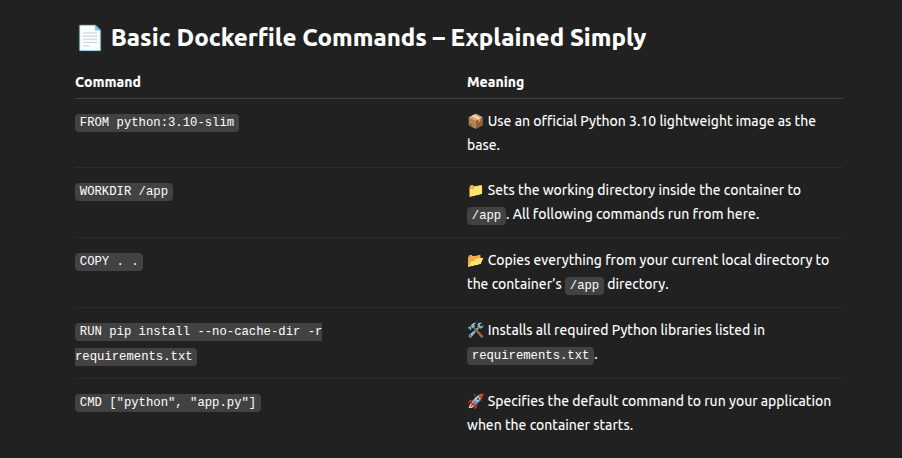Click the document page icon beside the title
The image size is (902, 458).
tap(90, 38)
